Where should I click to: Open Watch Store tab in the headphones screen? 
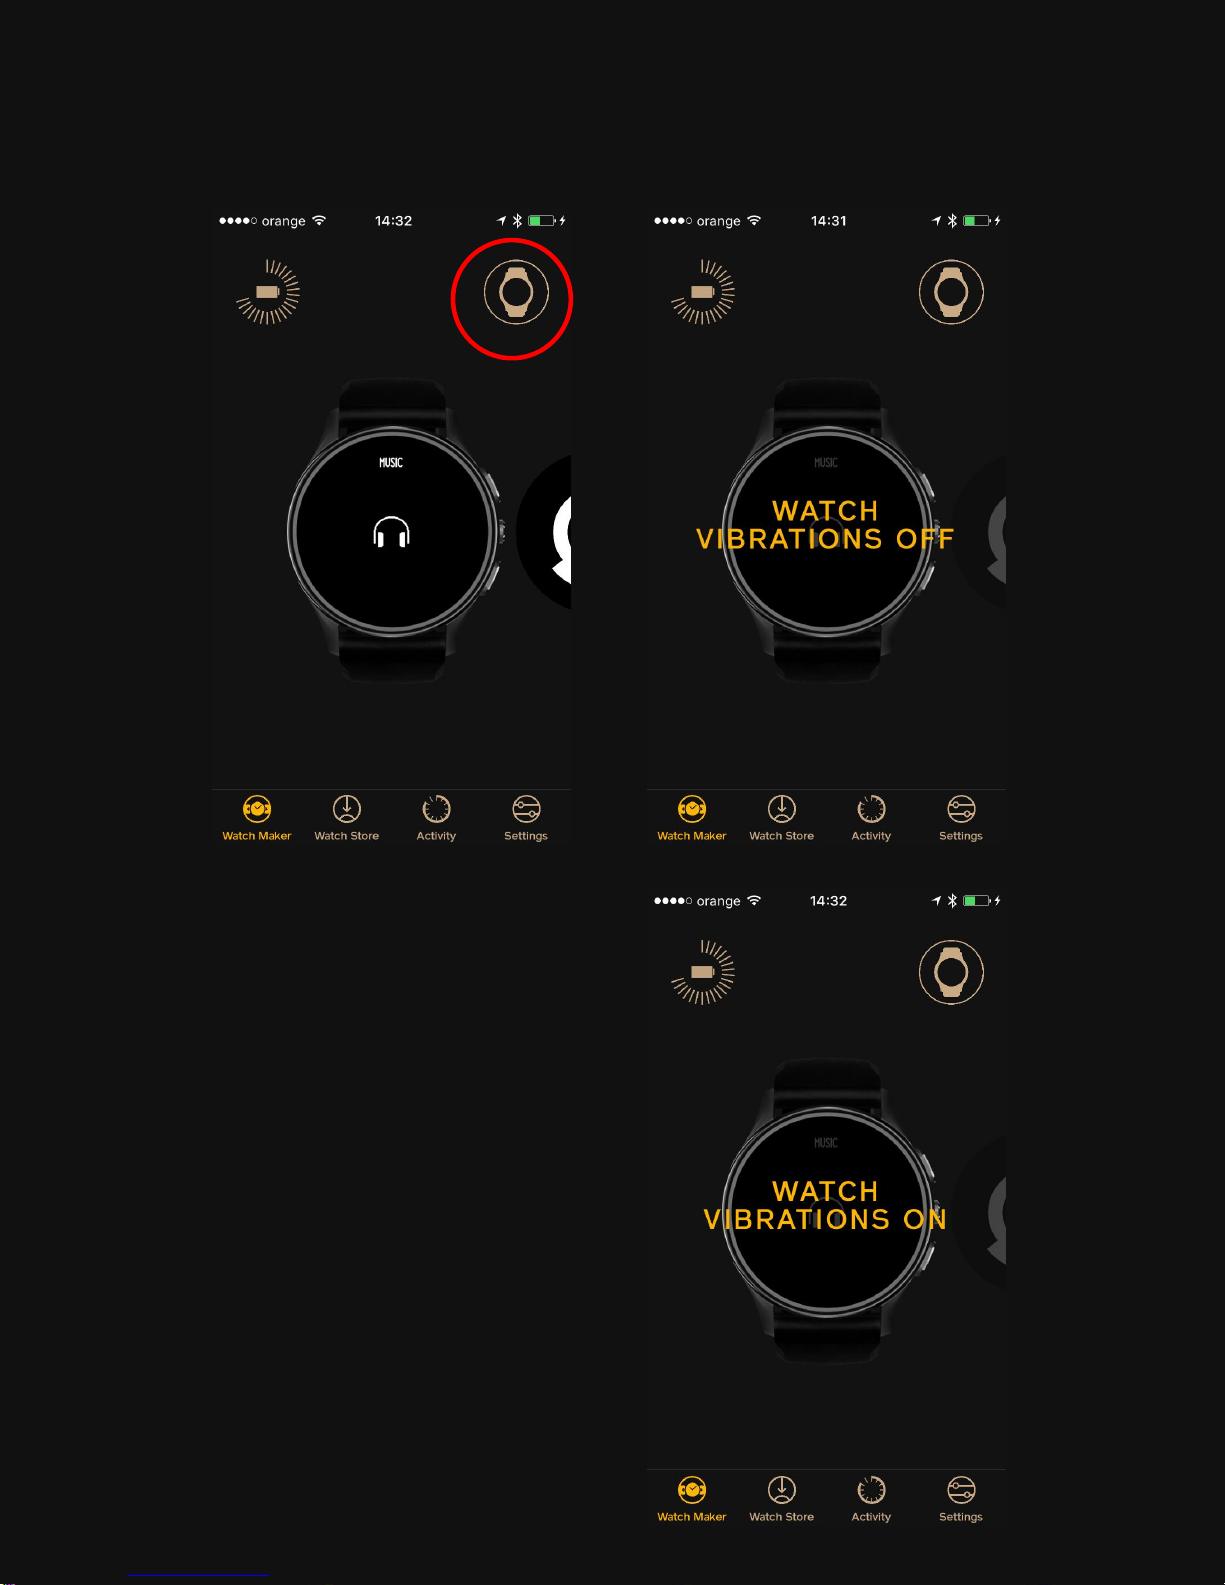(x=346, y=819)
